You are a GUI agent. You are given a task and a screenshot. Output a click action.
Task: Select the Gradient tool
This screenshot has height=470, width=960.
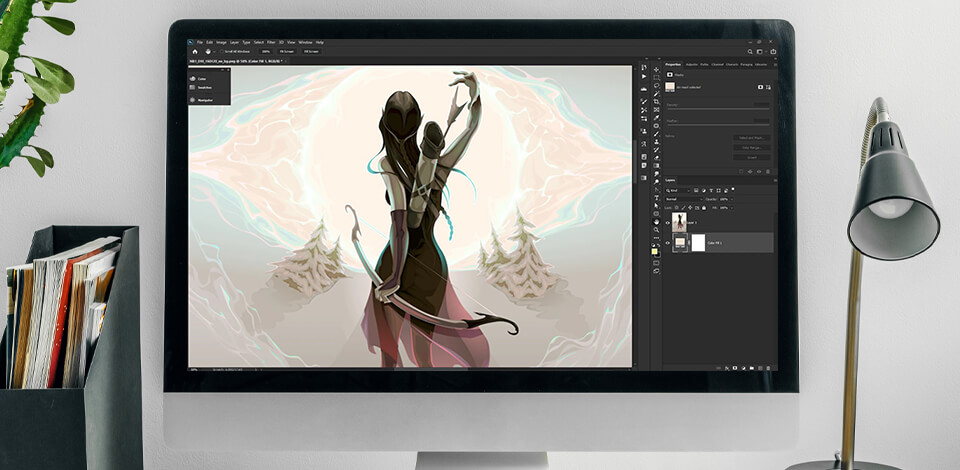pyautogui.click(x=656, y=166)
